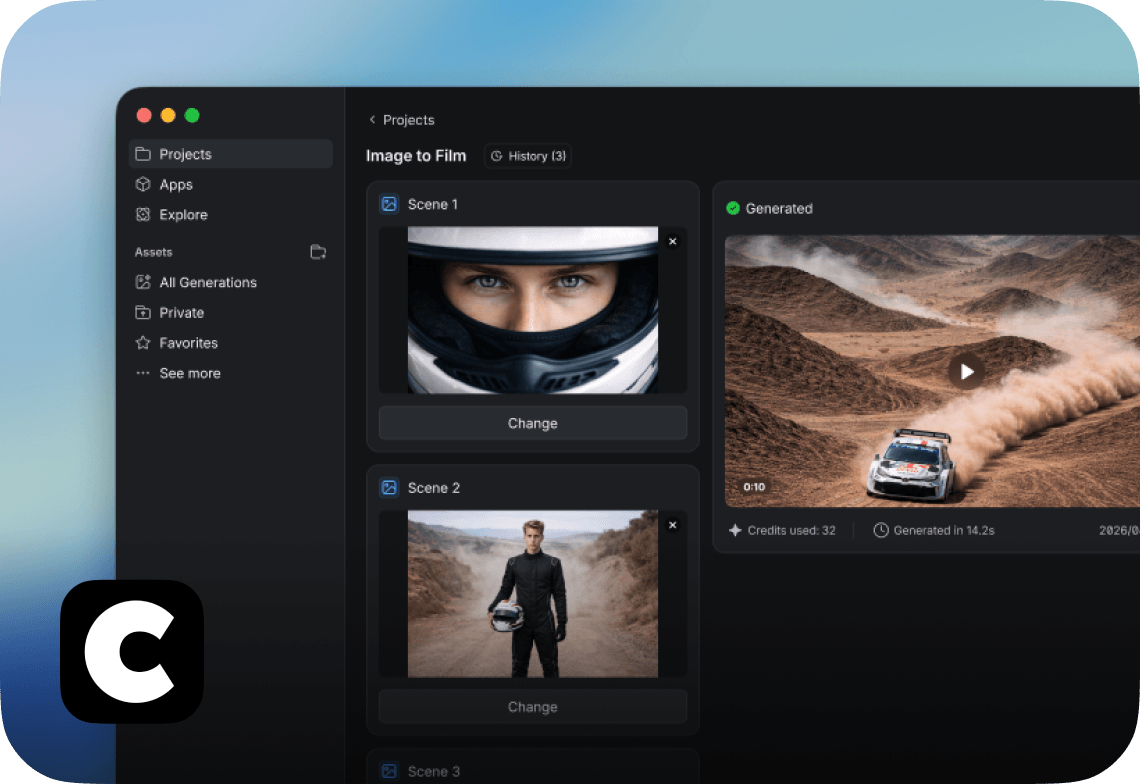Maximize the window with the green button
This screenshot has height=784, width=1140.
click(192, 115)
